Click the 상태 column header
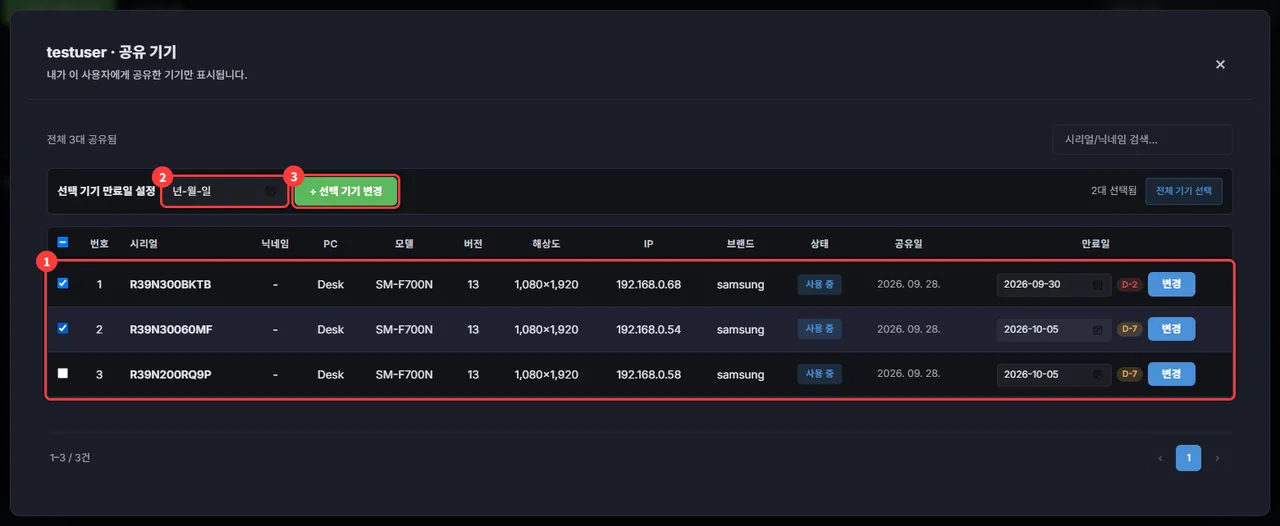Screen dimensions: 1280x526 pos(820,243)
